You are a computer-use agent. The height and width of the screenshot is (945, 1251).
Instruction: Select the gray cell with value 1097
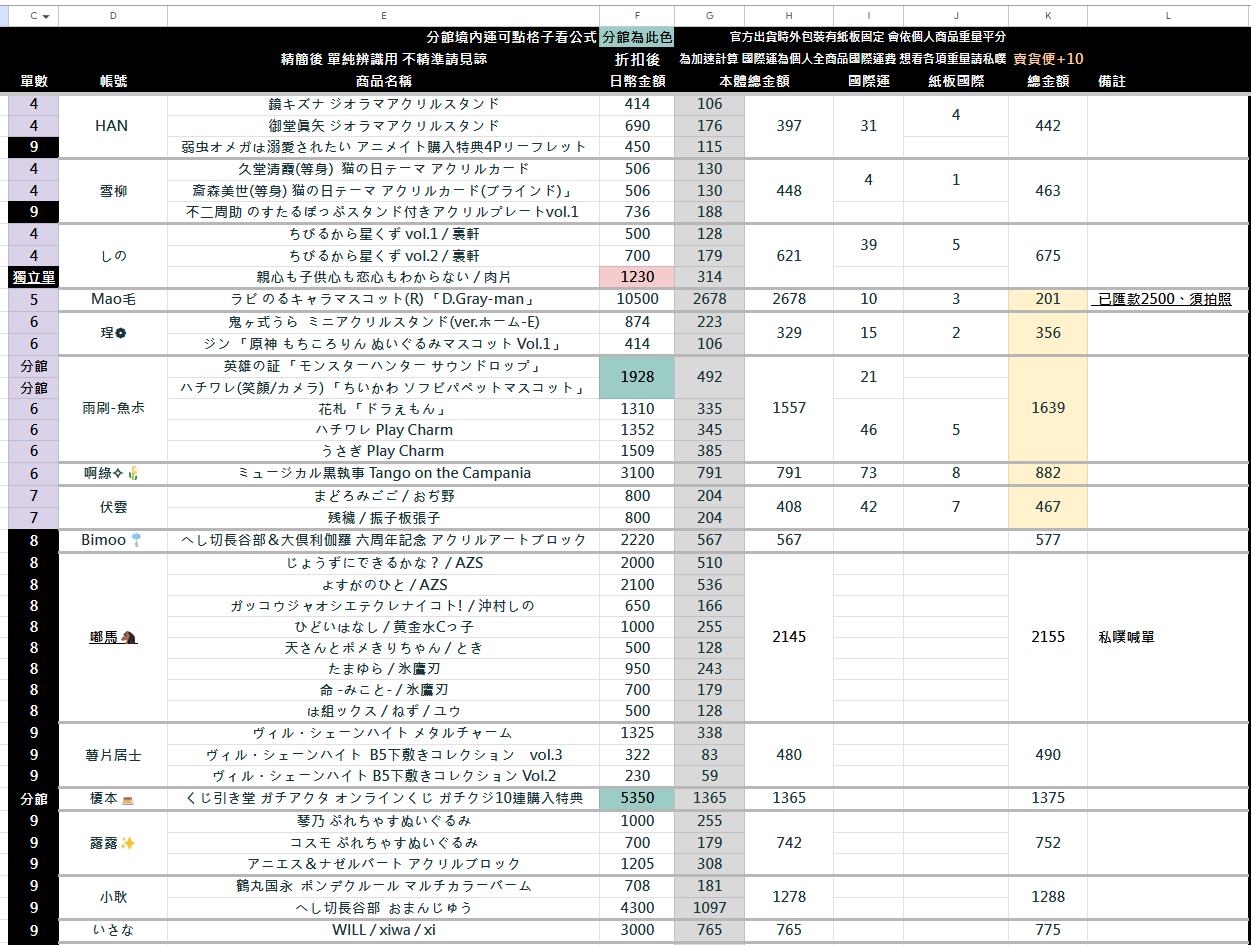[x=710, y=908]
